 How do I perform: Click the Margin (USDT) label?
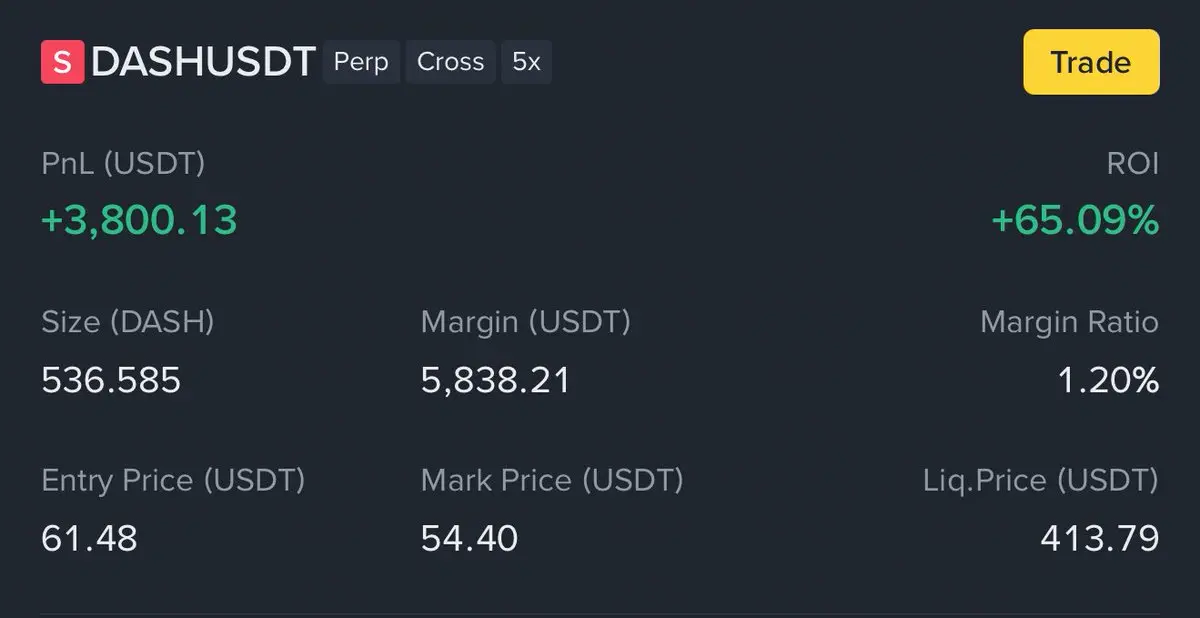coord(526,322)
